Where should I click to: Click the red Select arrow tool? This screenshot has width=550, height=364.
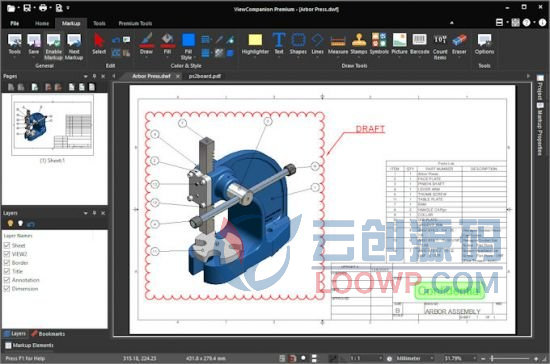[x=99, y=44]
